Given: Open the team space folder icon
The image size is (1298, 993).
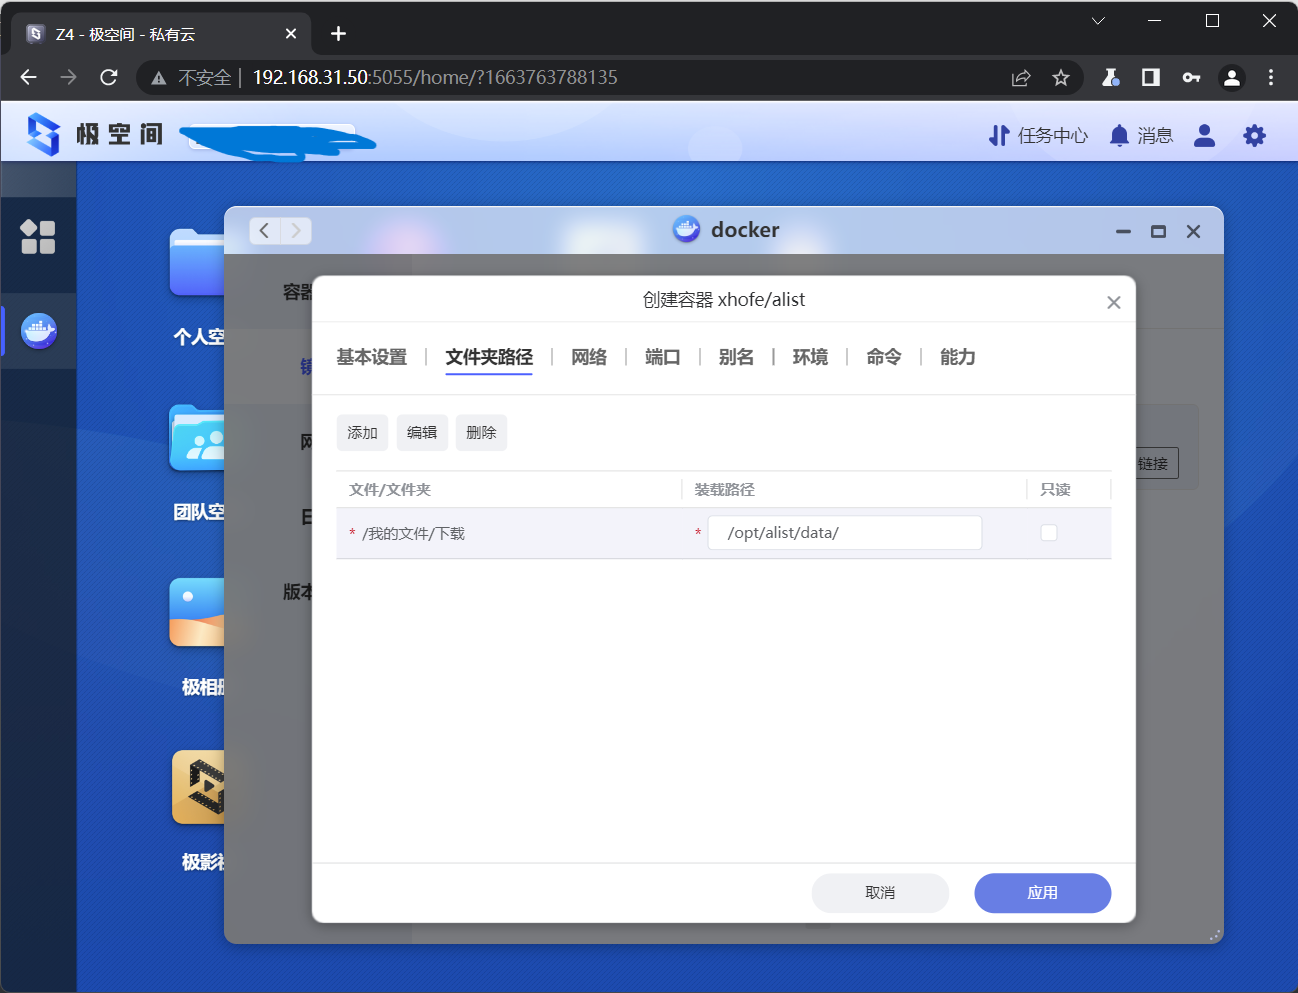Looking at the screenshot, I should 197,438.
